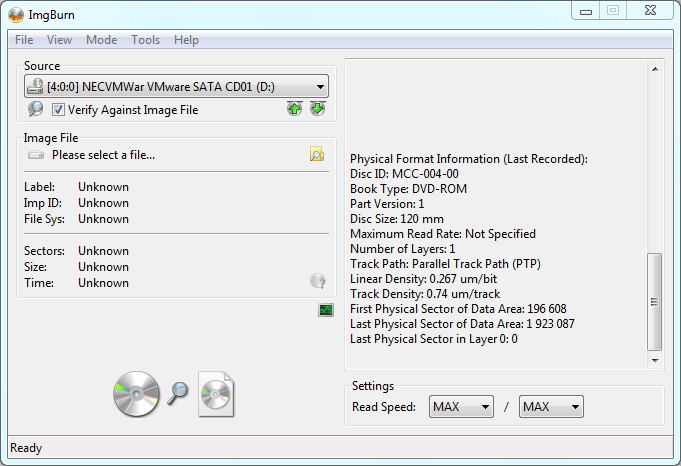Click the Time Unknown value
The height and width of the screenshot is (466, 681).
[103, 283]
